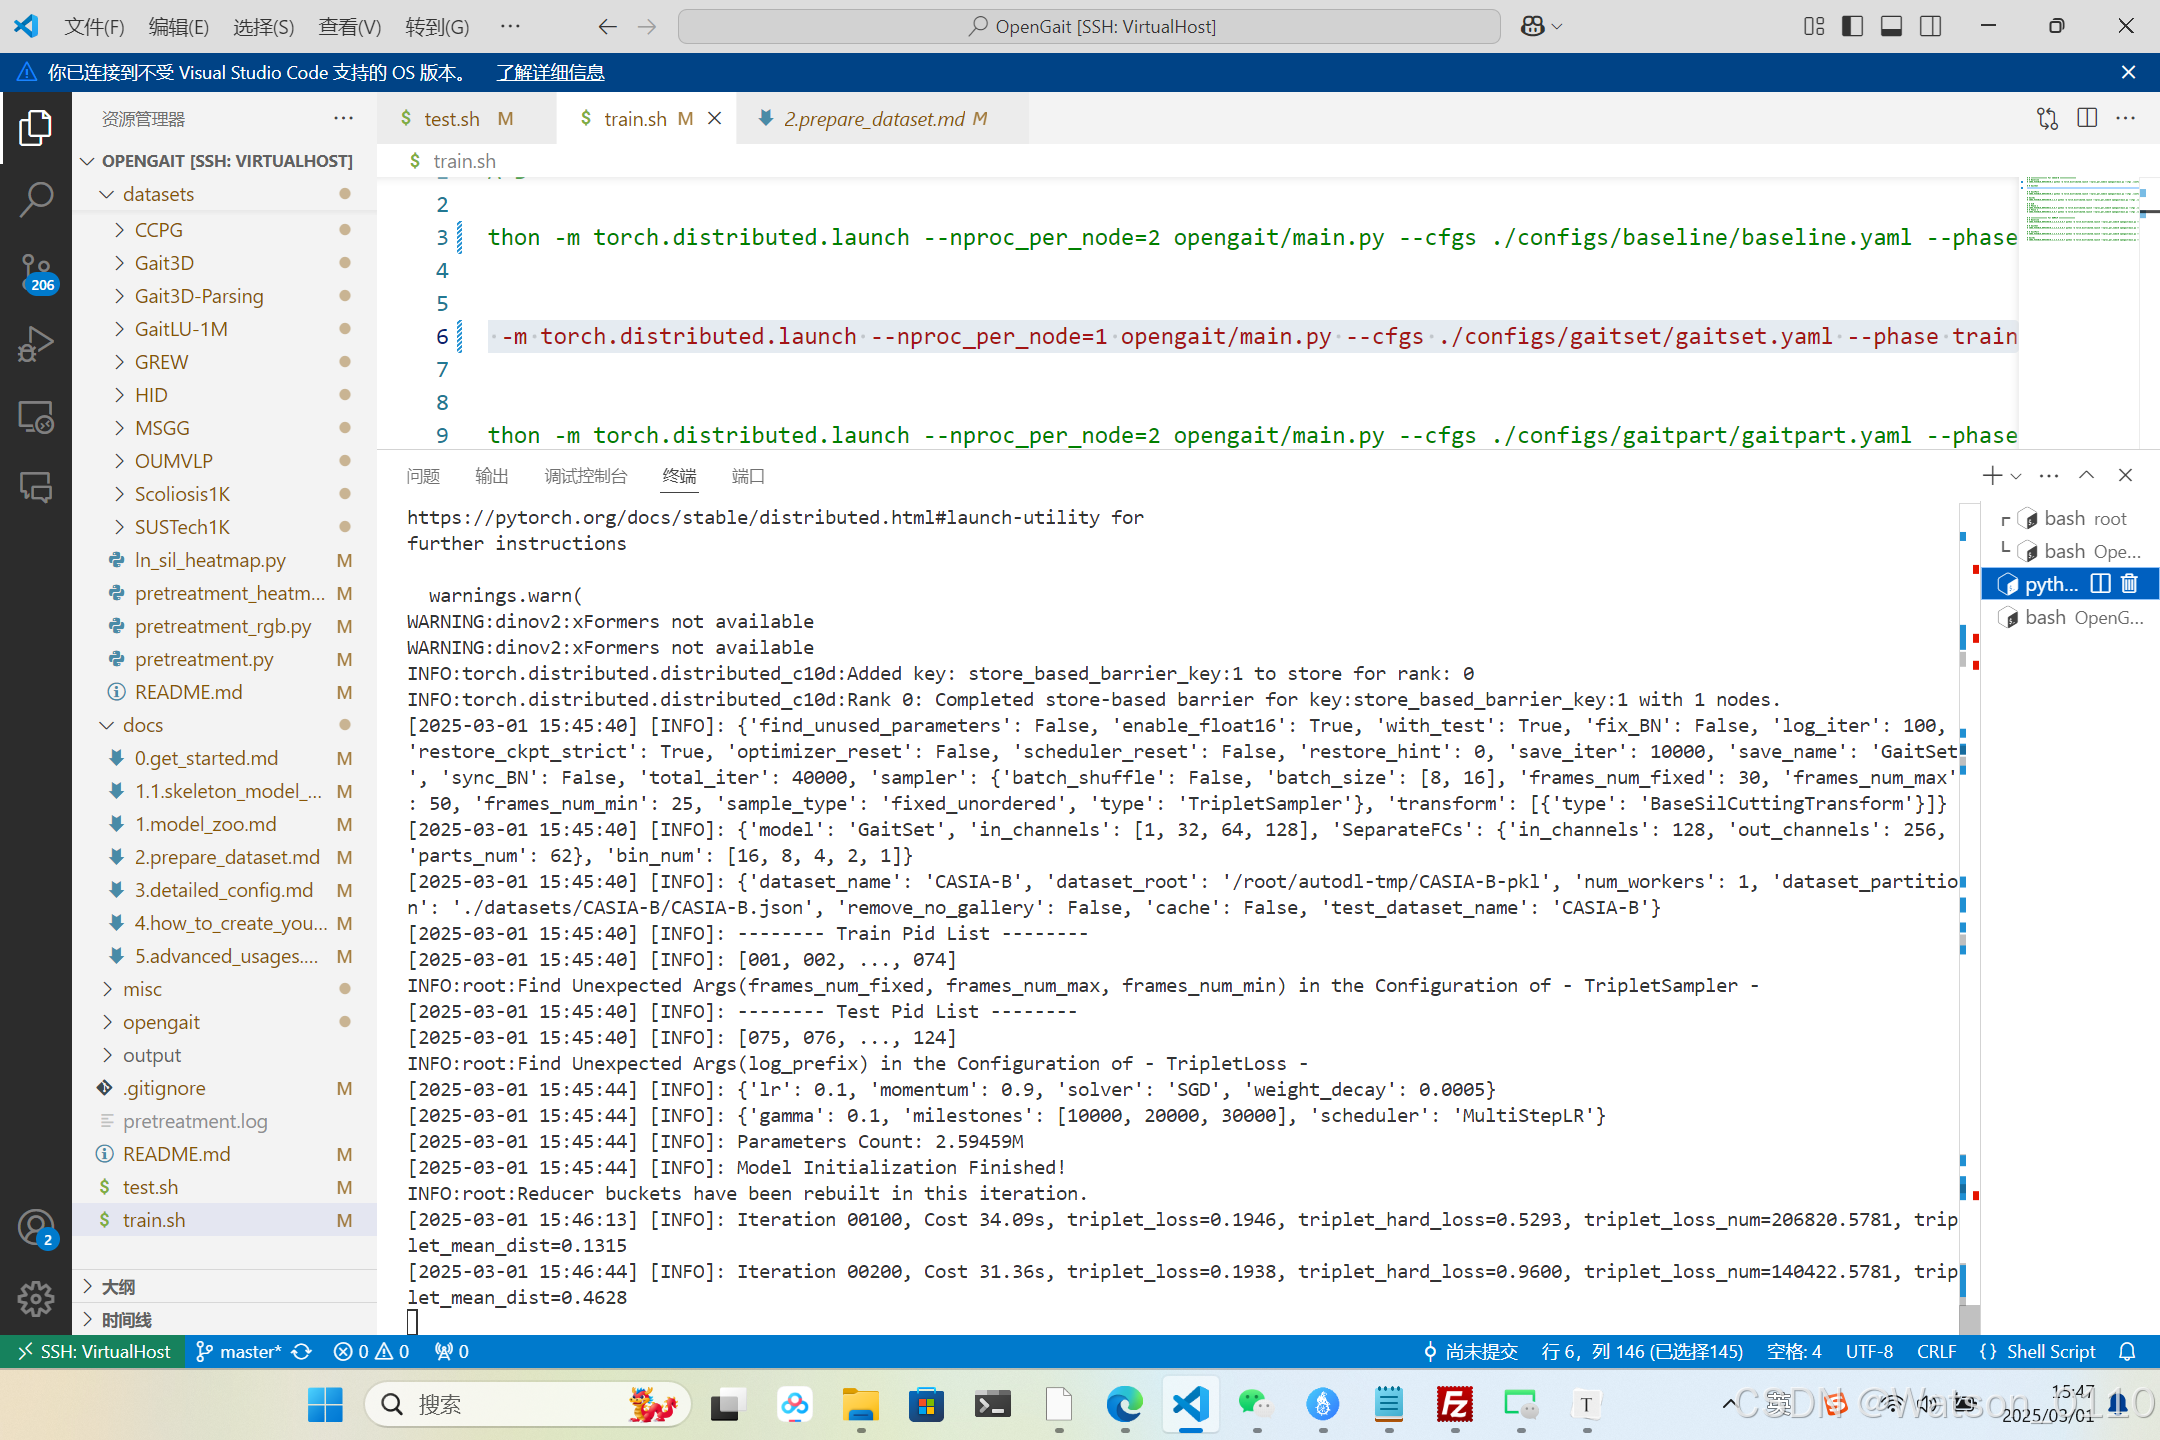Open the Manage gear settings icon
The image size is (2160, 1440).
36,1299
